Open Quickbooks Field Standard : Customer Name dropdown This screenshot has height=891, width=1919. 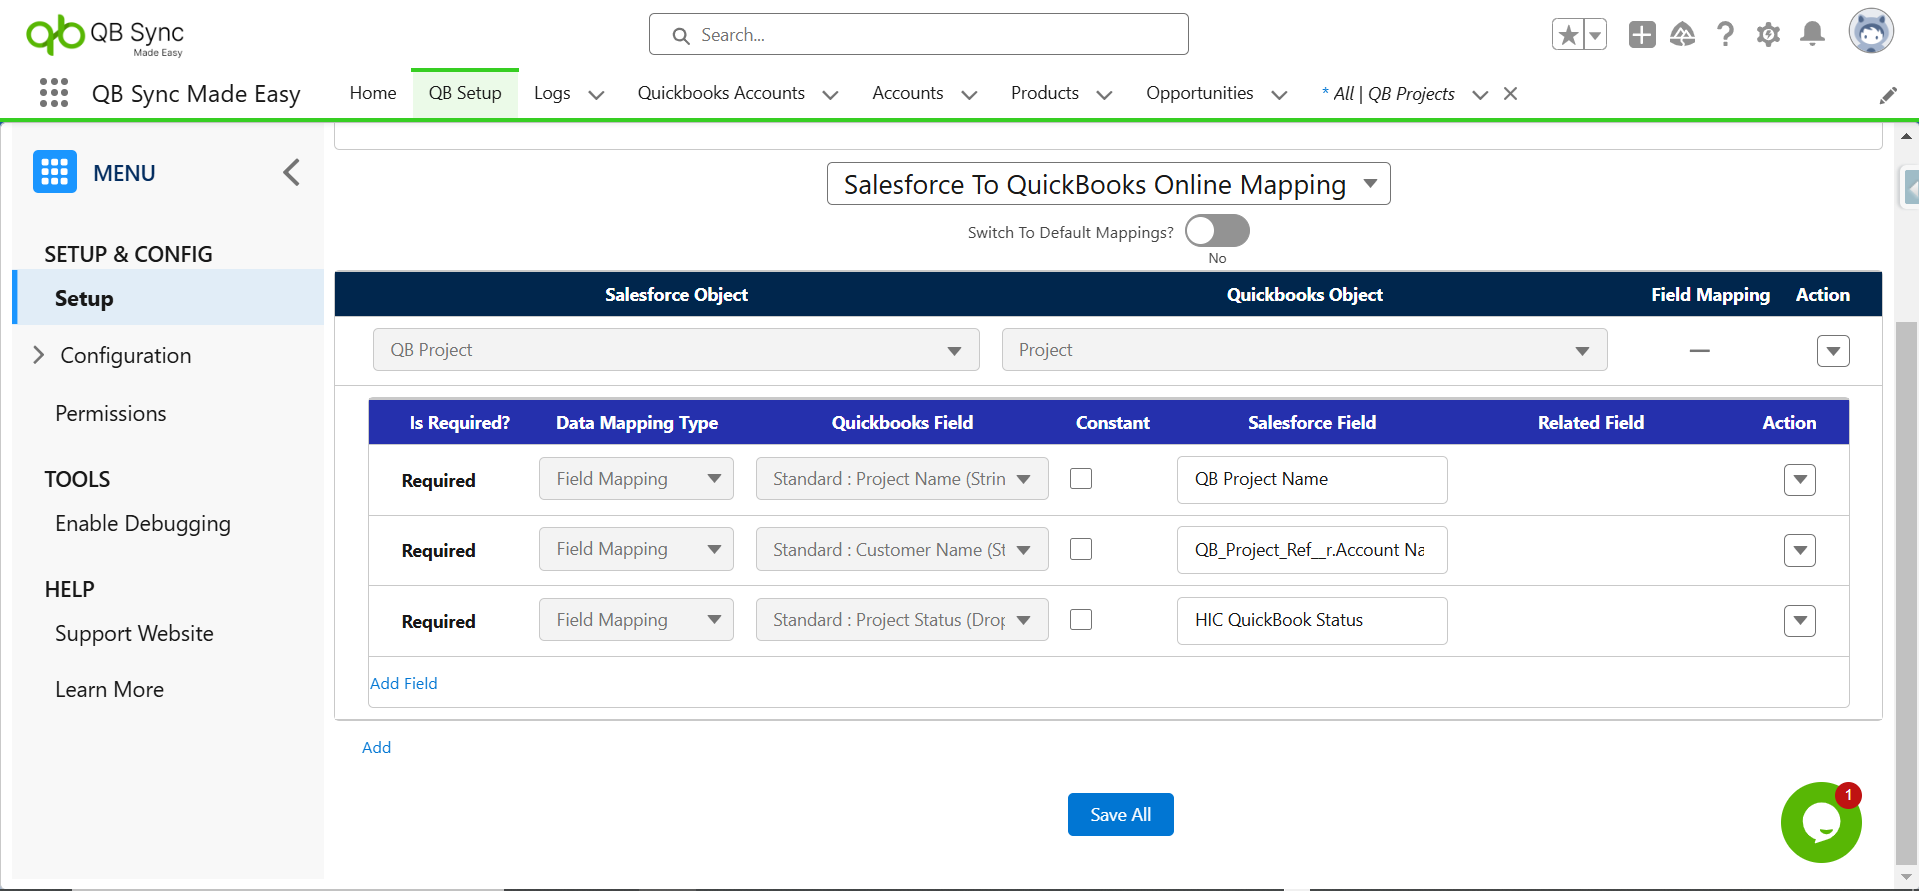902,549
